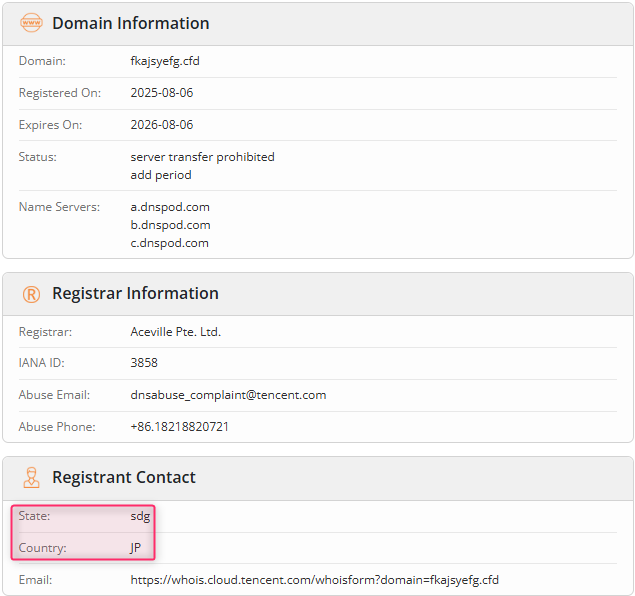Image resolution: width=635 pixels, height=596 pixels.
Task: Select the Registrar Information heading
Action: tap(135, 293)
